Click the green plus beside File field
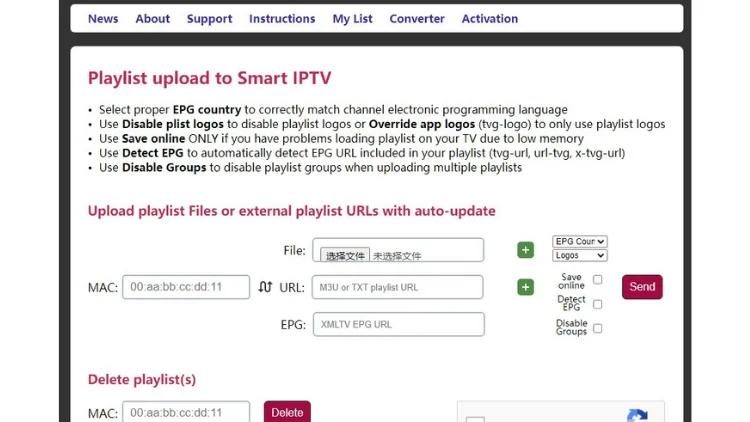The image size is (750, 422). (x=526, y=250)
